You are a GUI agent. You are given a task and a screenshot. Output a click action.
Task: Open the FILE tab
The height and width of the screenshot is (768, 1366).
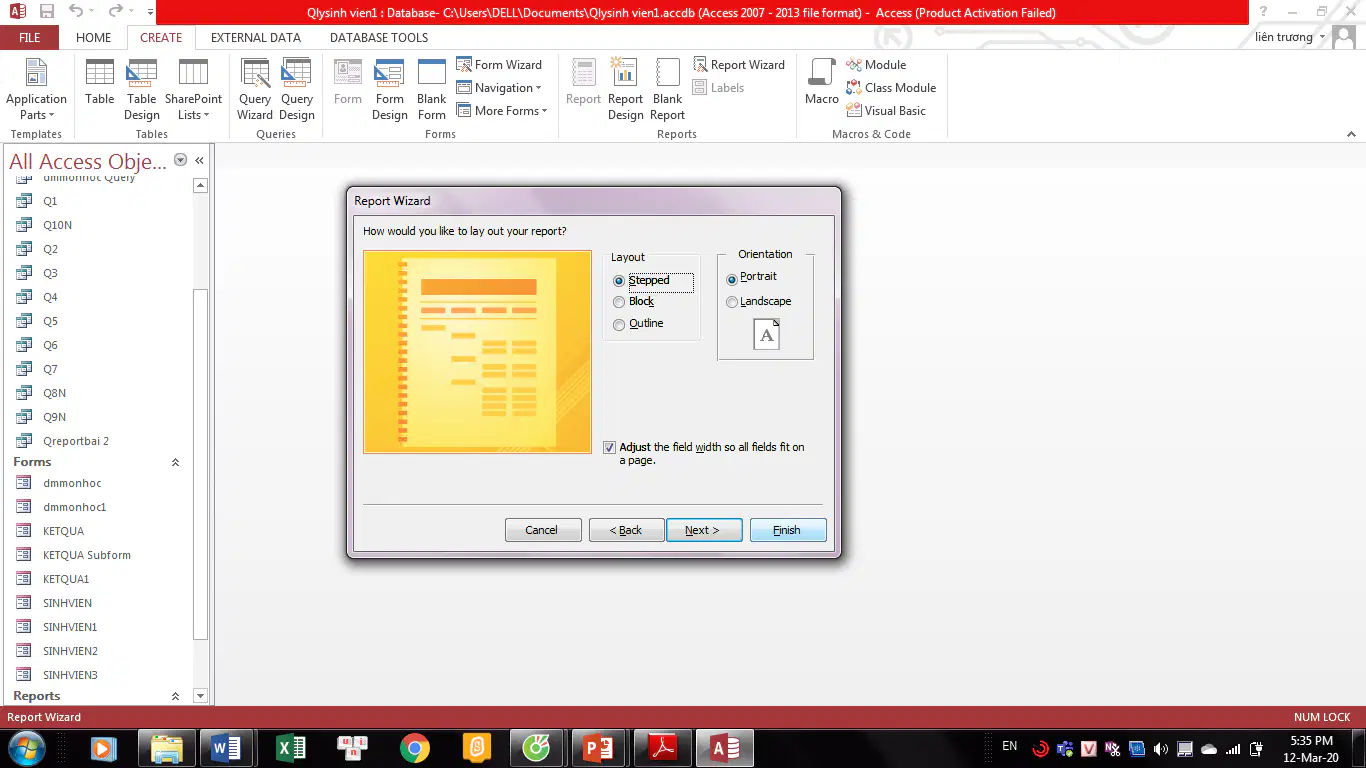(30, 38)
